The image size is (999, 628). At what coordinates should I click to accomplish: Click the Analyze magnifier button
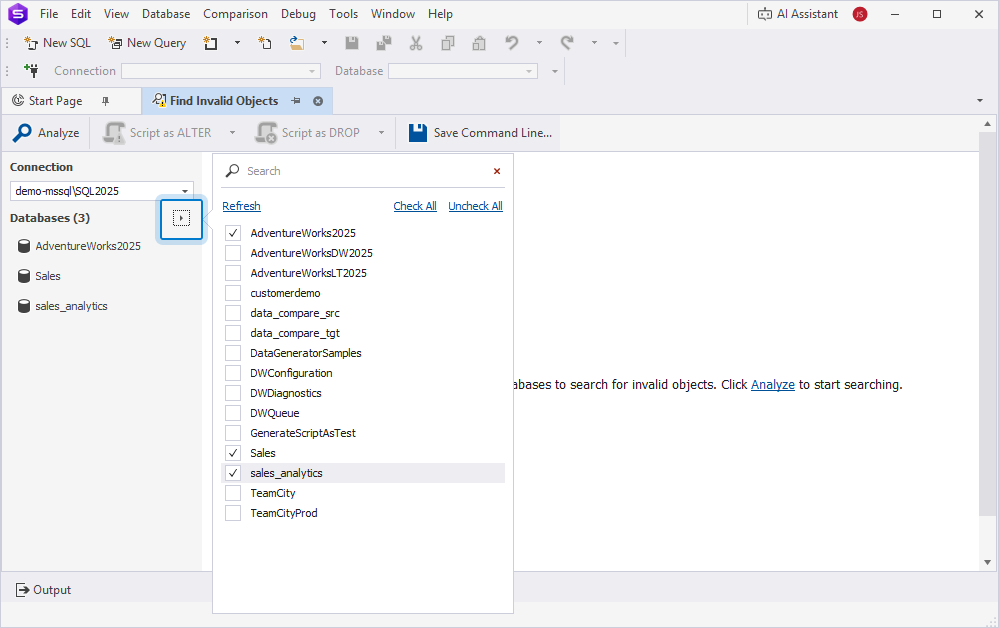tap(47, 132)
